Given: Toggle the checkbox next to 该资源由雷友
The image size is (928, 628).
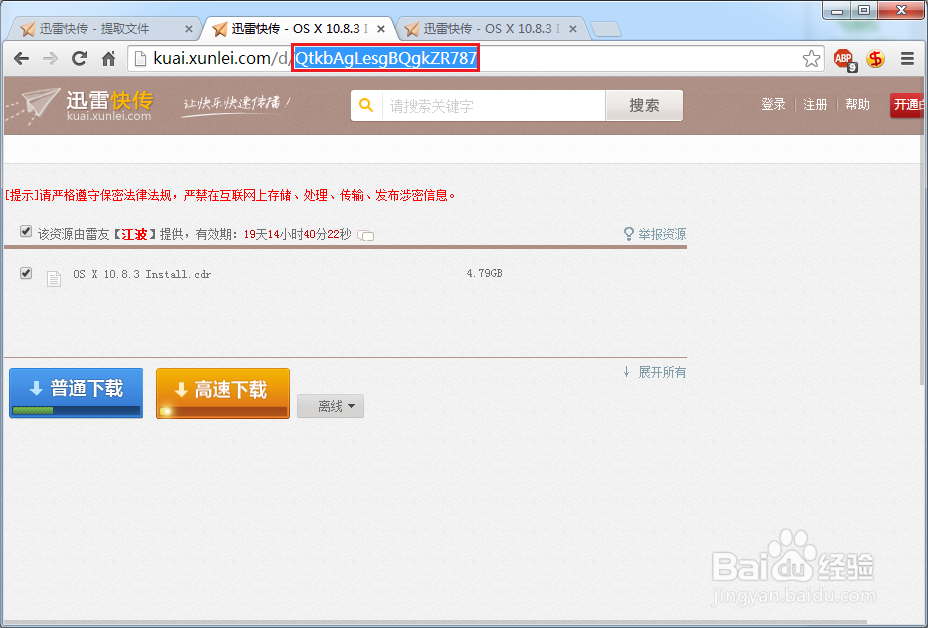Looking at the screenshot, I should point(25,231).
